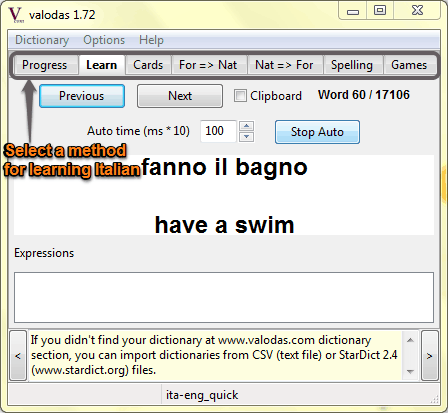Close the valodas window
The width and height of the screenshot is (448, 413).
pyautogui.click(x=417, y=11)
